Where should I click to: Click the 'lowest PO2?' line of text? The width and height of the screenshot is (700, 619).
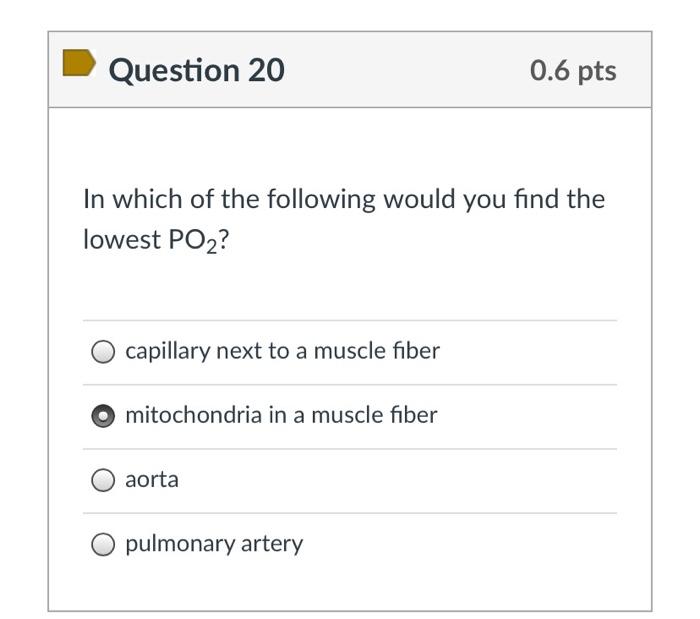[x=156, y=241]
